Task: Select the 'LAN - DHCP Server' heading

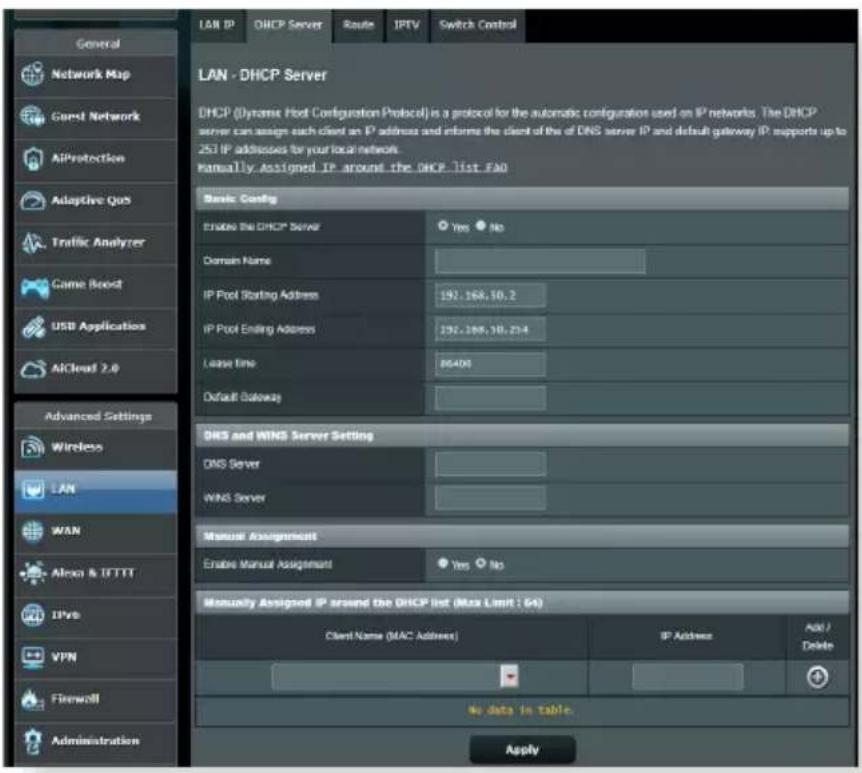Action: pyautogui.click(x=263, y=75)
